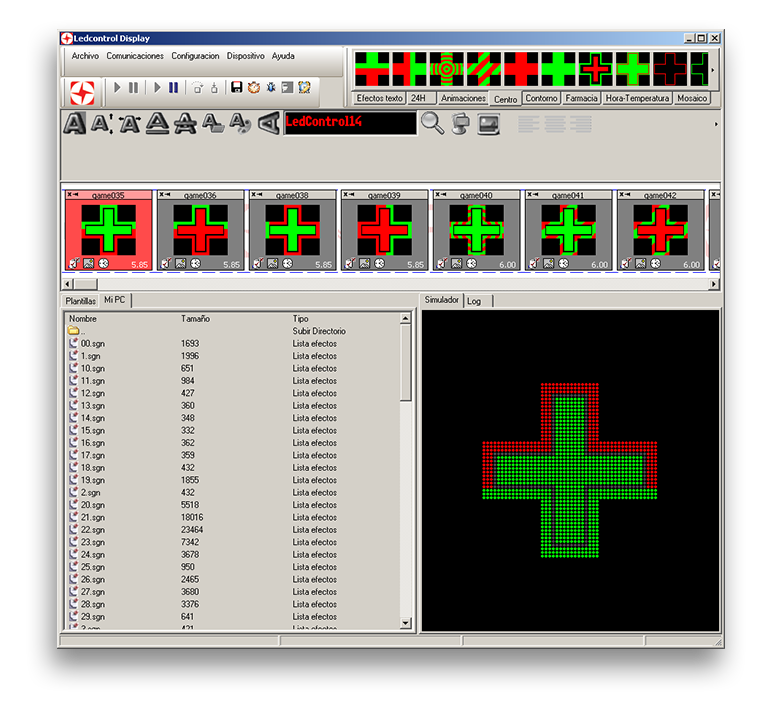Click the first gray pause button
This screenshot has width=780, height=706.
(133, 88)
